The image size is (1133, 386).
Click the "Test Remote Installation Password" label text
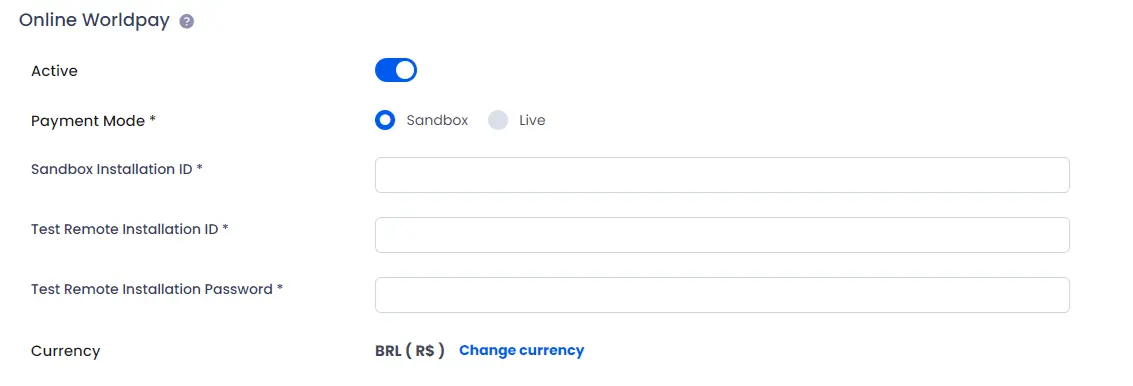(152, 289)
